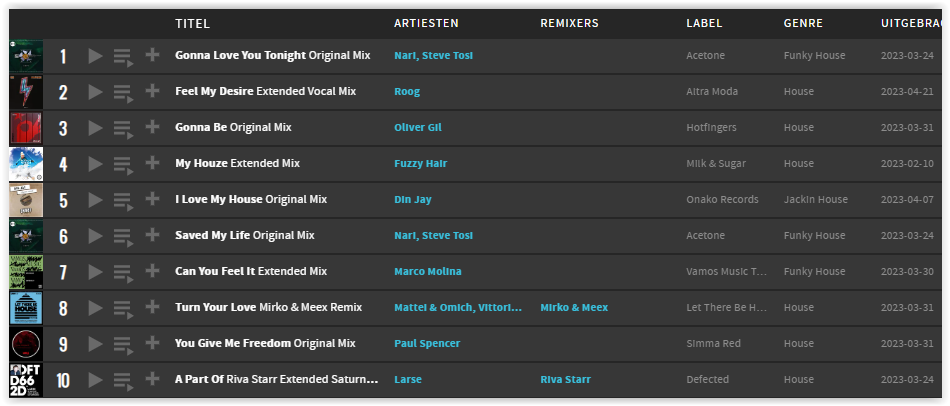Open artist Paul Spencer page

coord(427,344)
